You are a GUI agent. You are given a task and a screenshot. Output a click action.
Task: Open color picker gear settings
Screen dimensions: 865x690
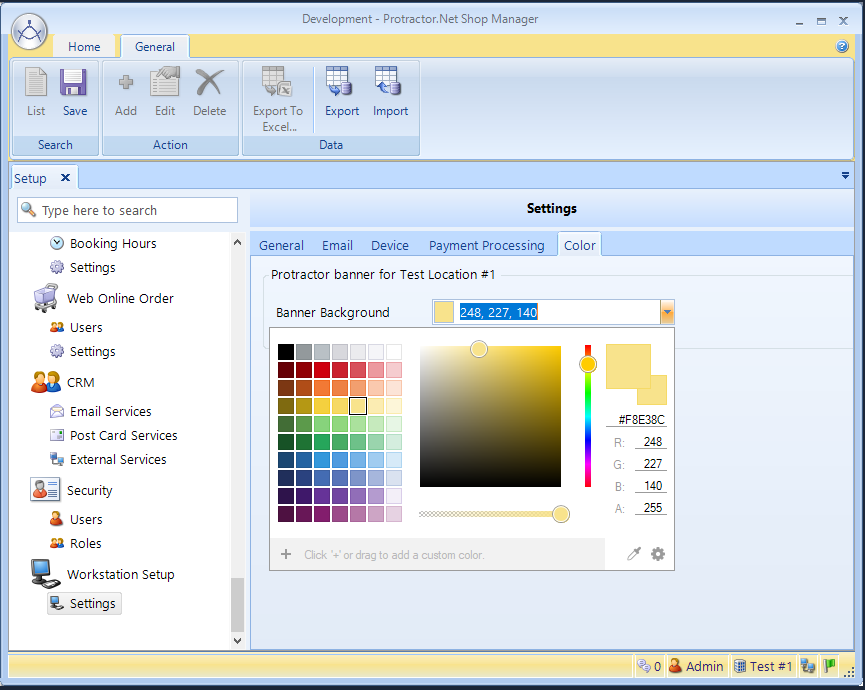(x=657, y=554)
